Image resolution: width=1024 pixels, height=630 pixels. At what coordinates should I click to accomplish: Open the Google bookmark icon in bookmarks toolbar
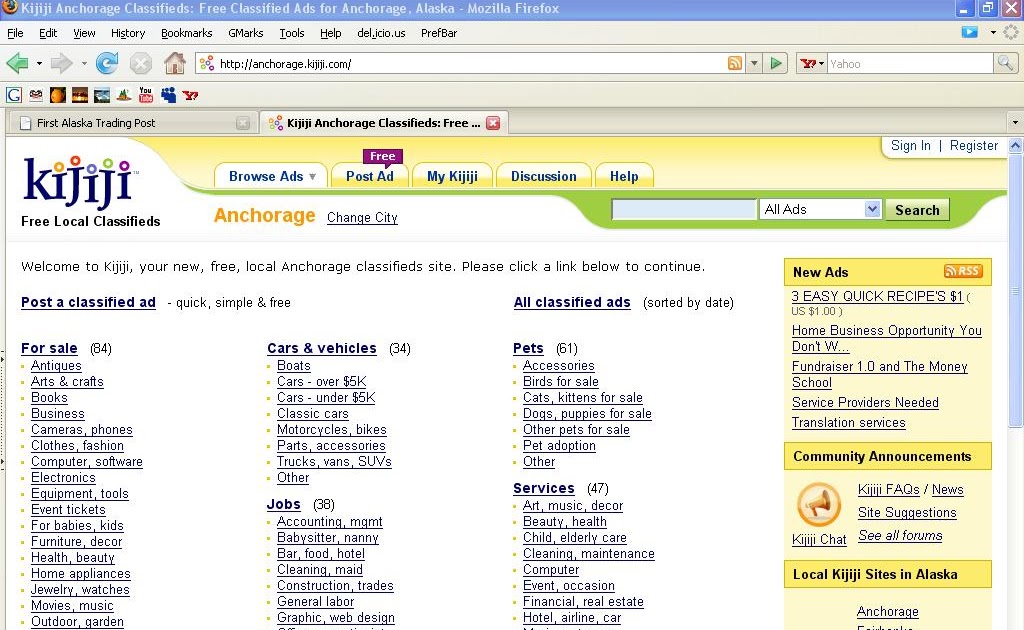pyautogui.click(x=14, y=95)
